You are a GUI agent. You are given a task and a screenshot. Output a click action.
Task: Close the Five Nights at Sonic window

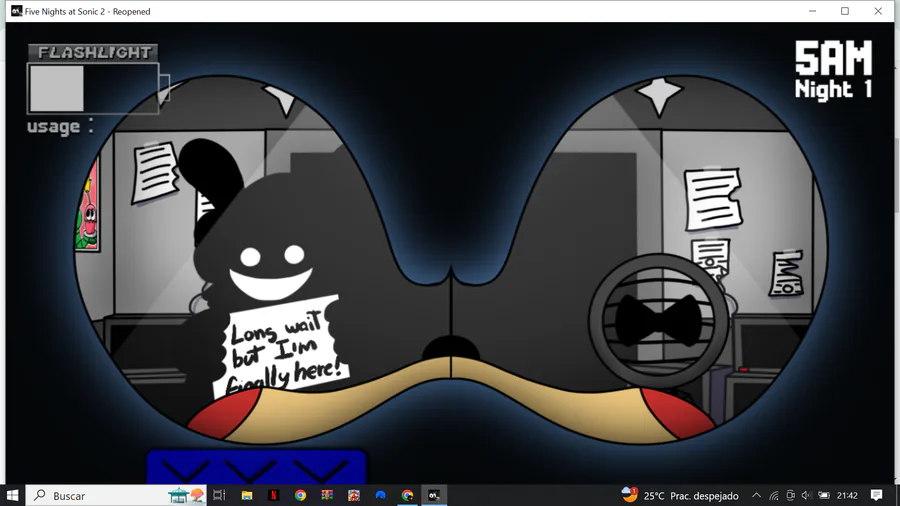tap(878, 11)
